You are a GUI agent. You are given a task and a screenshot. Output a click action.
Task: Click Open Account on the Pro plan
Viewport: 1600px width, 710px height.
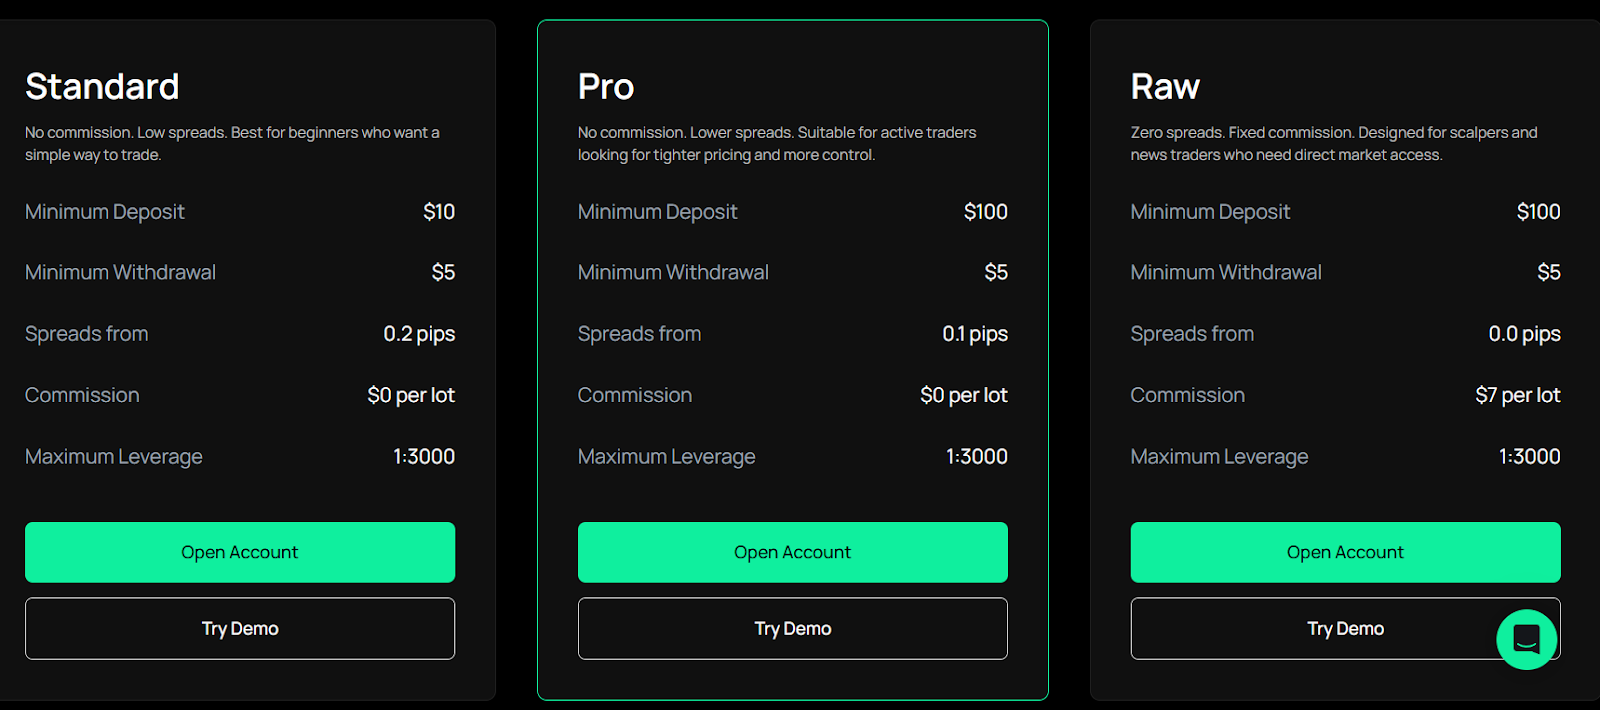click(x=792, y=552)
